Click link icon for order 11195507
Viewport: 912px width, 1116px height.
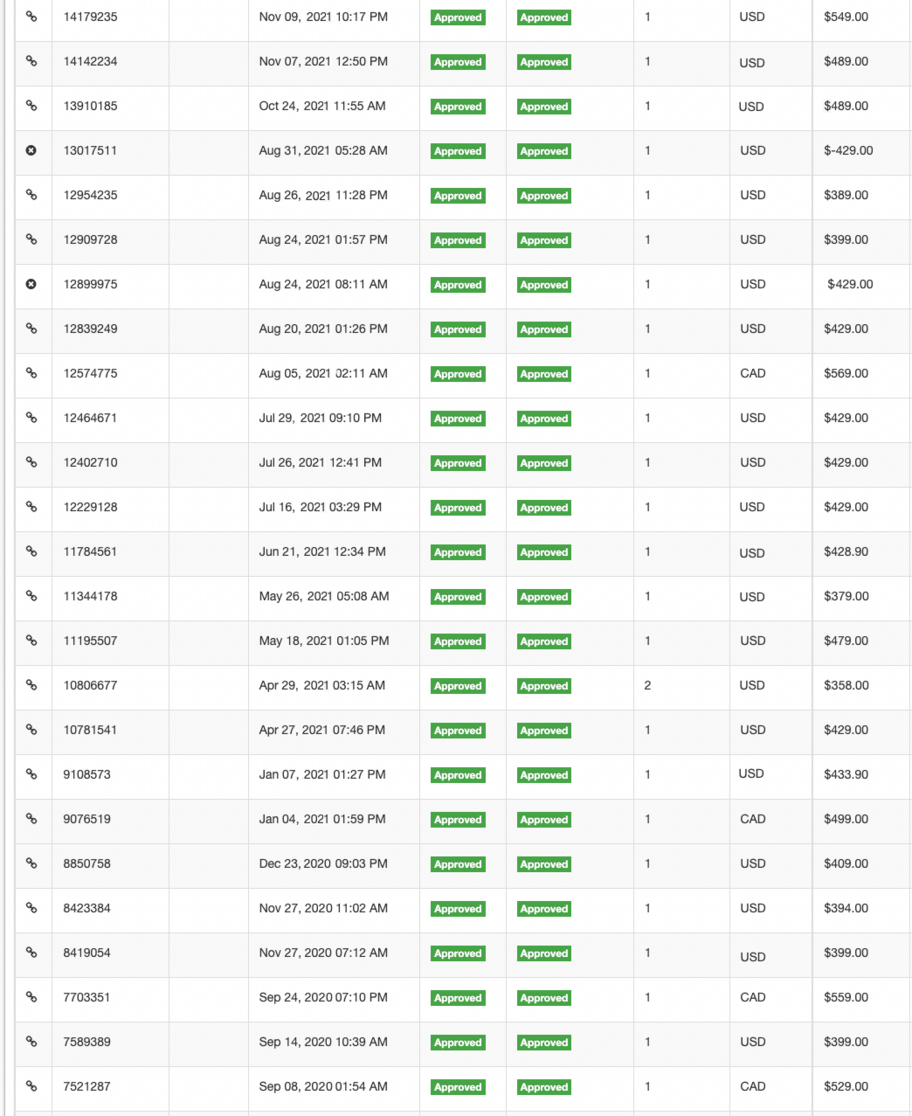(x=31, y=641)
